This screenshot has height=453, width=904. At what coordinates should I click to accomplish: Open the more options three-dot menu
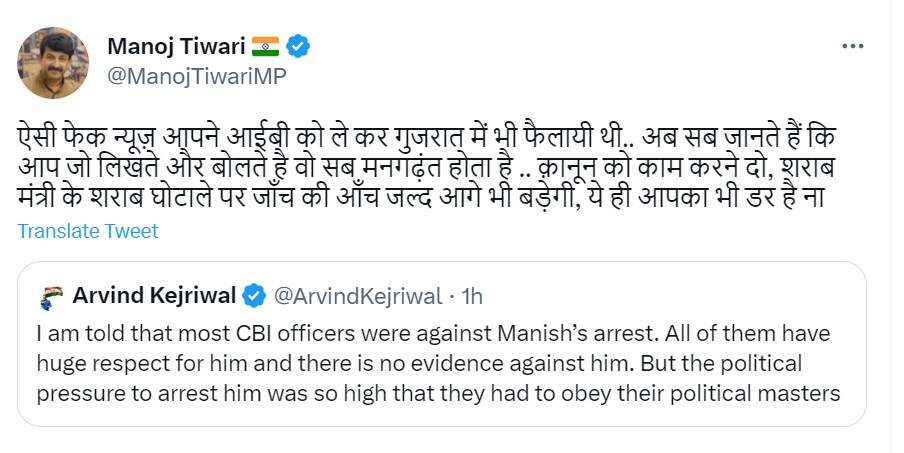tap(853, 47)
